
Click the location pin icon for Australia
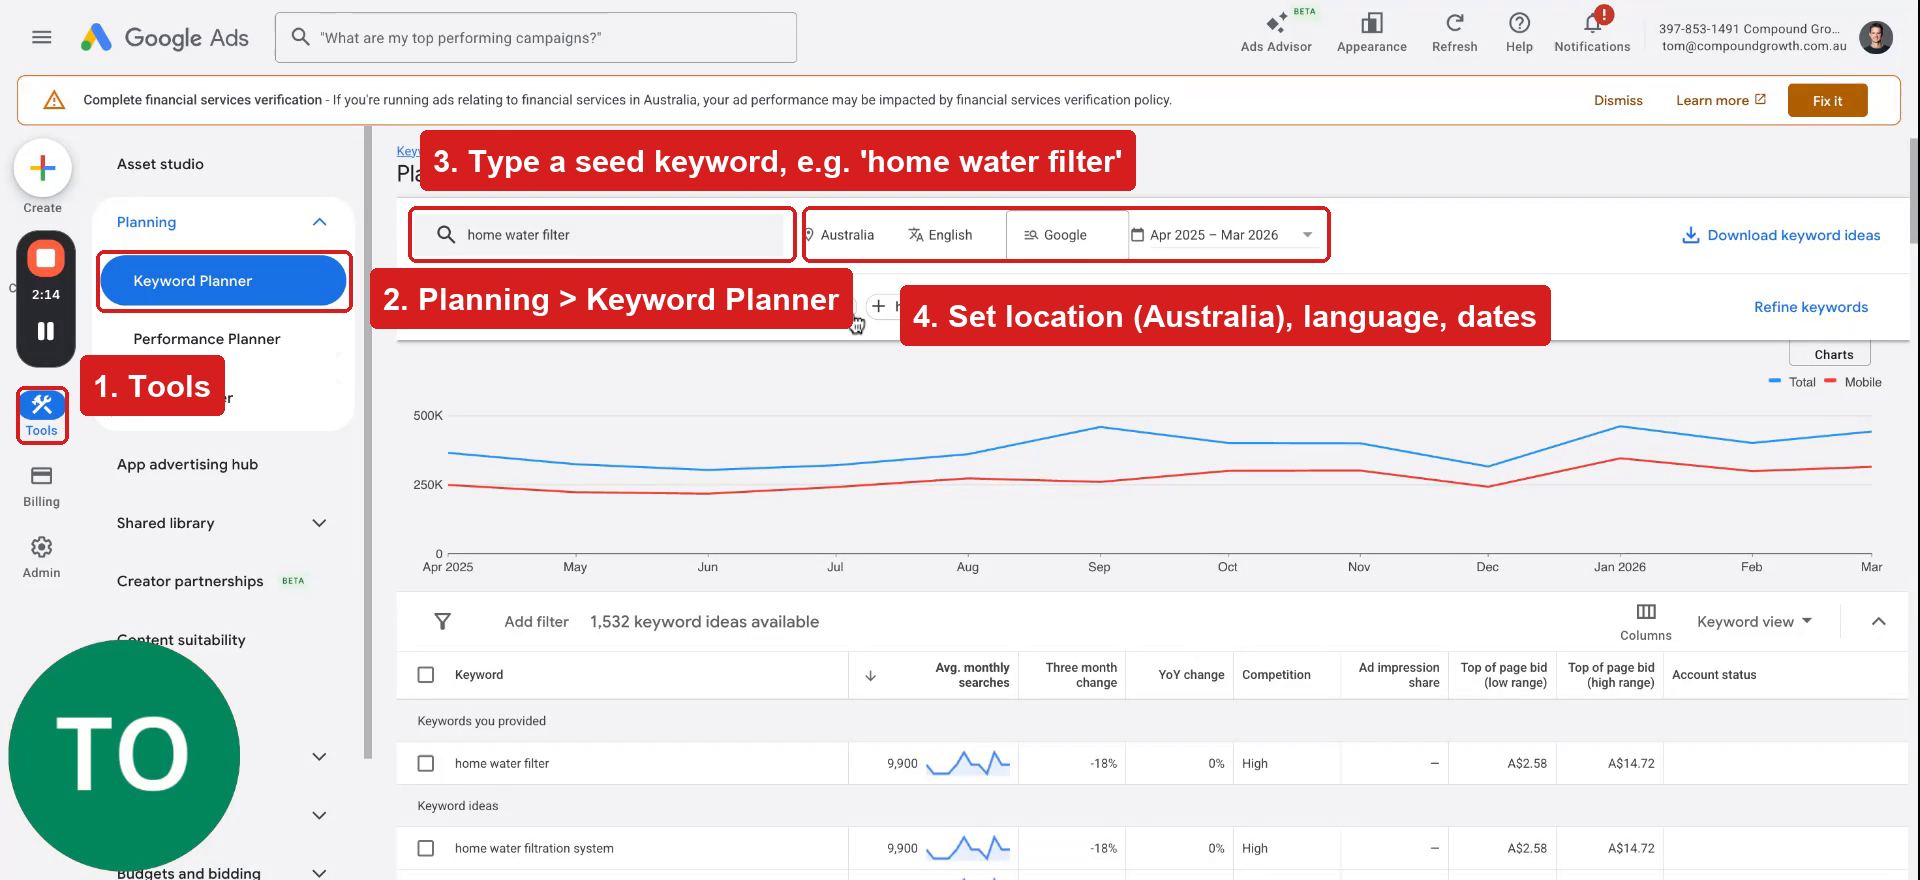(x=809, y=235)
